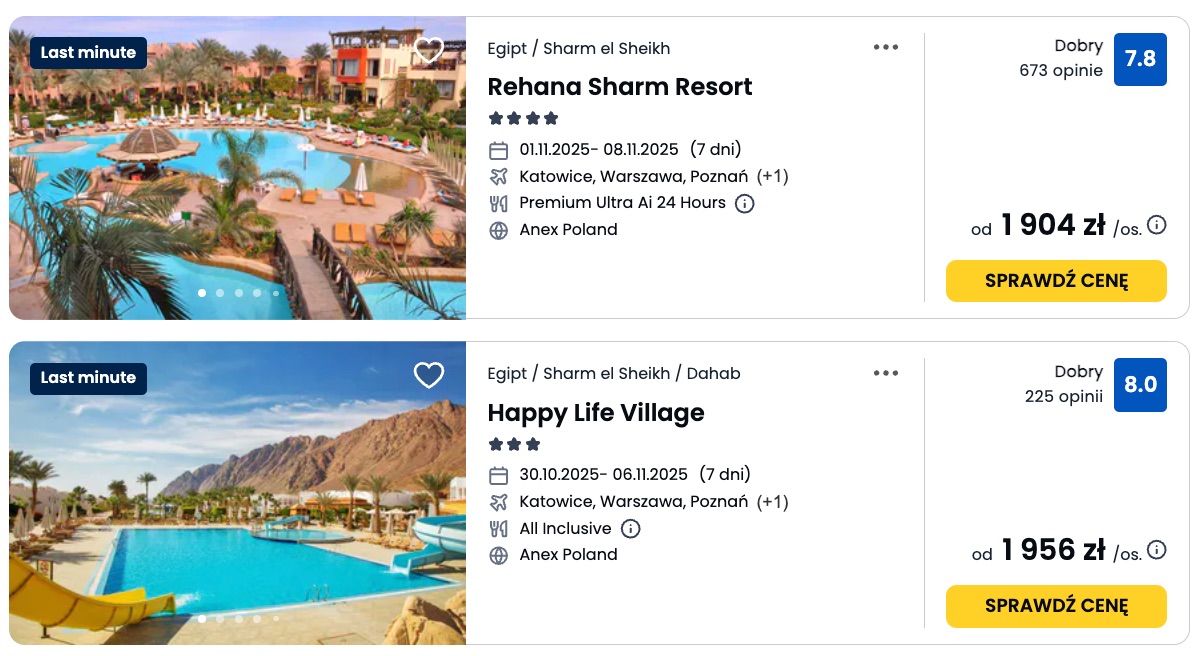The width and height of the screenshot is (1196, 656).
Task: Open Happy Life Village hotel title
Action: (x=596, y=413)
